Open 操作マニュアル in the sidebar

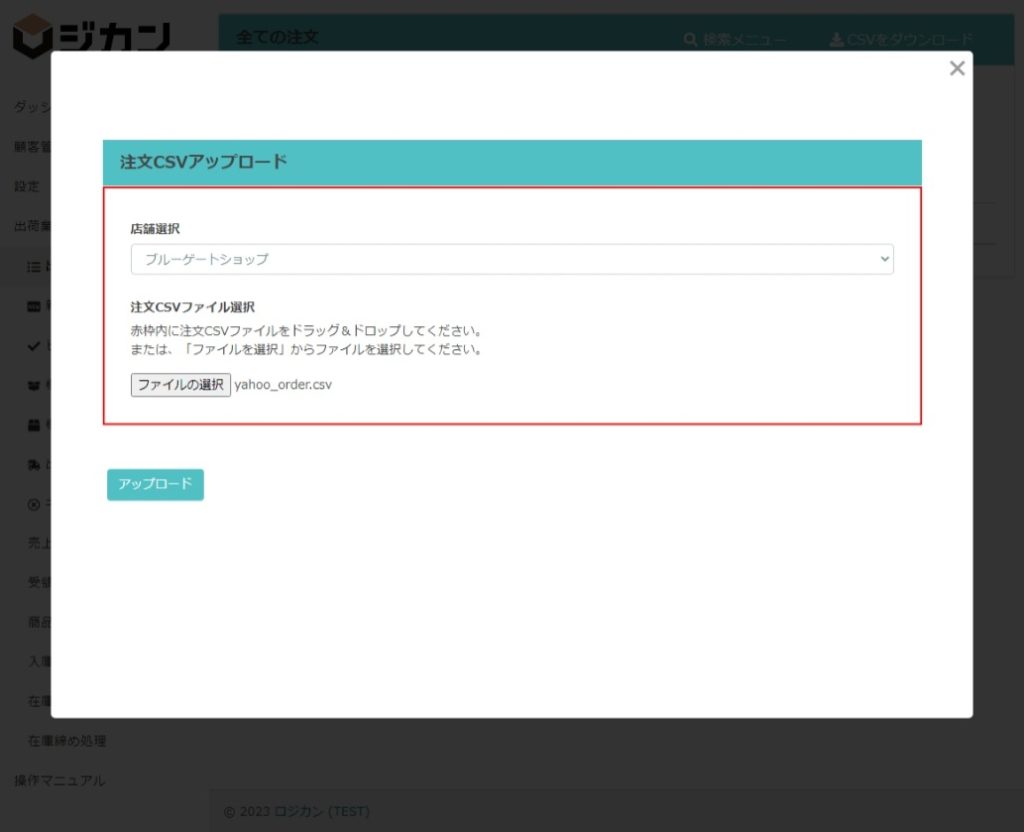[x=59, y=780]
